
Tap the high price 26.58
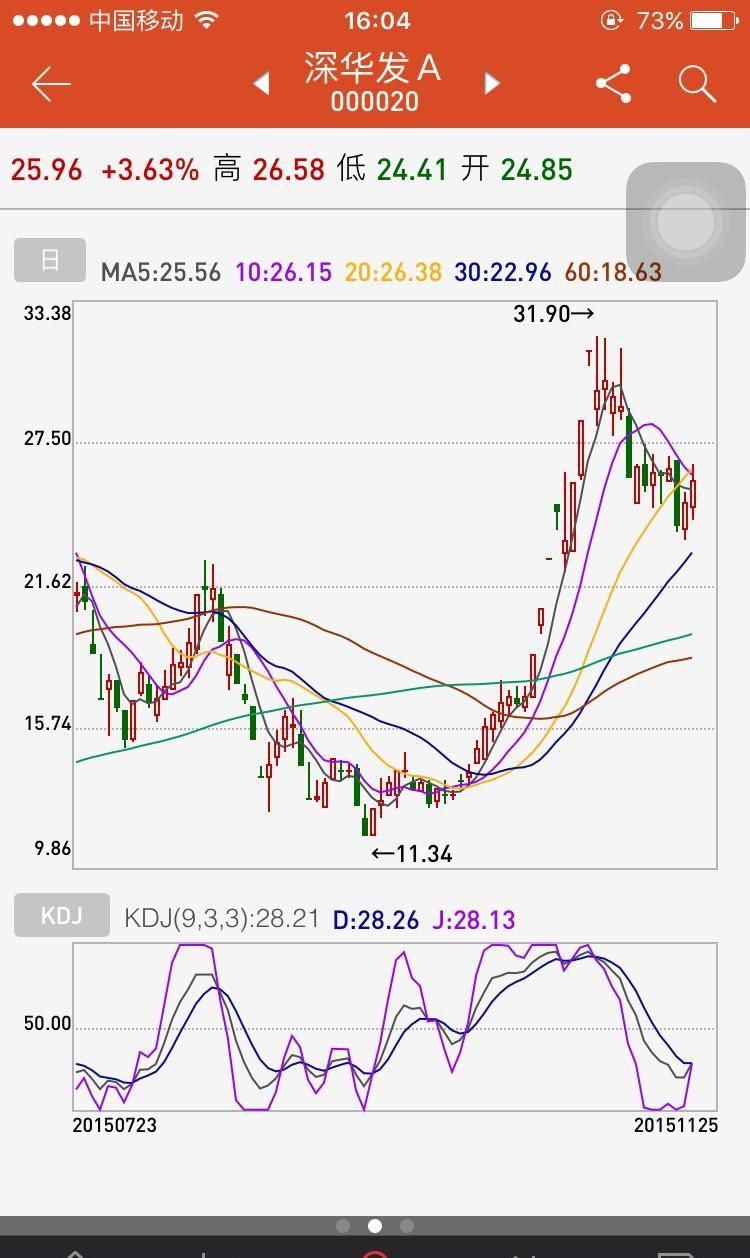(288, 170)
